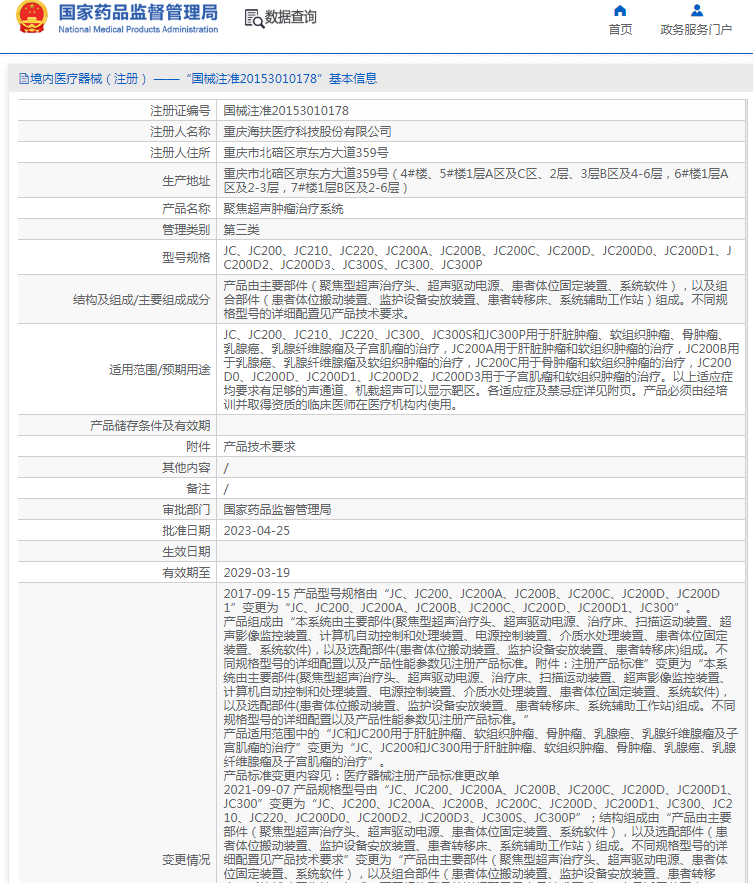This screenshot has width=753, height=883.
Task: Click registration number 国械注准20153010178 value
Action: (286, 111)
